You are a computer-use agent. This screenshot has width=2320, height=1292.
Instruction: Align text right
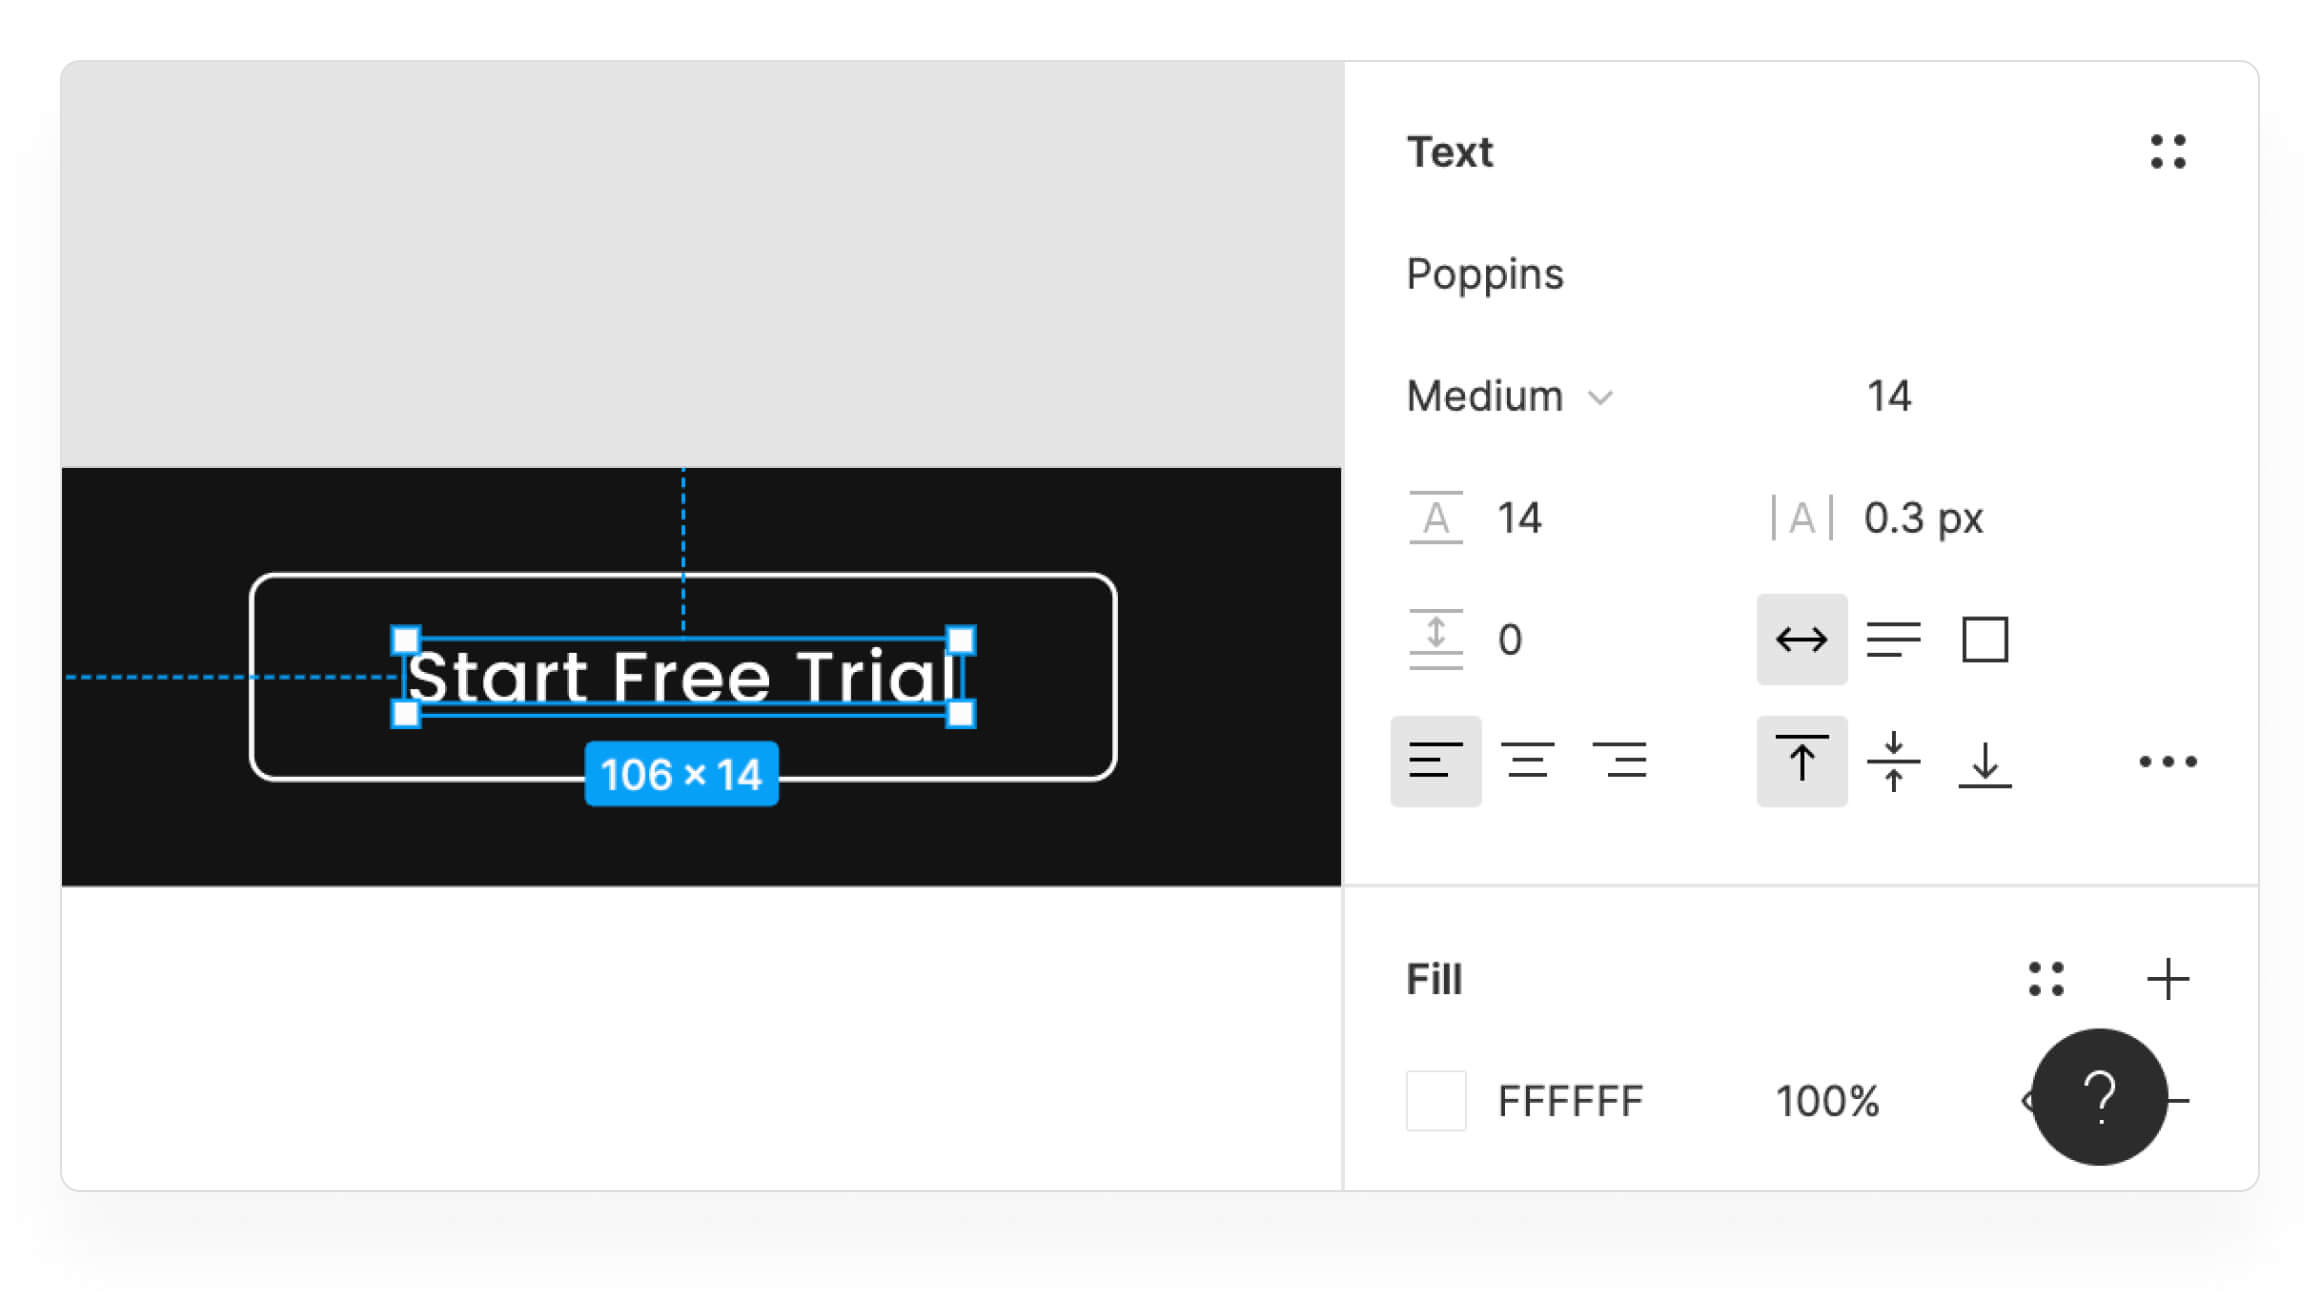pos(1619,761)
